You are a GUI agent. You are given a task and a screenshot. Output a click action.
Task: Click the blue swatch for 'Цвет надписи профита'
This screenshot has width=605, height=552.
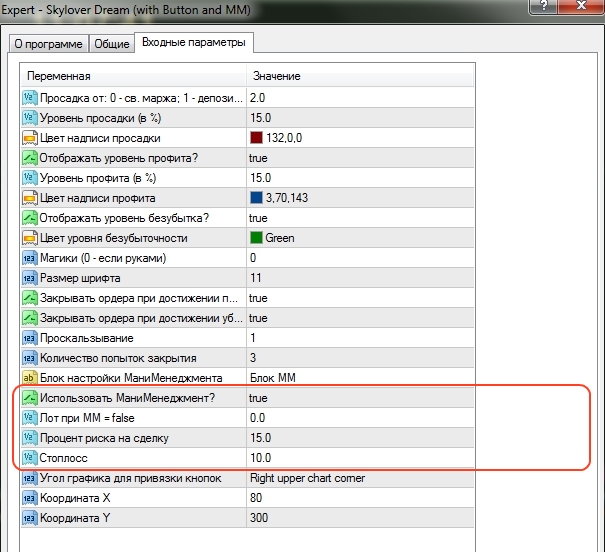[256, 198]
